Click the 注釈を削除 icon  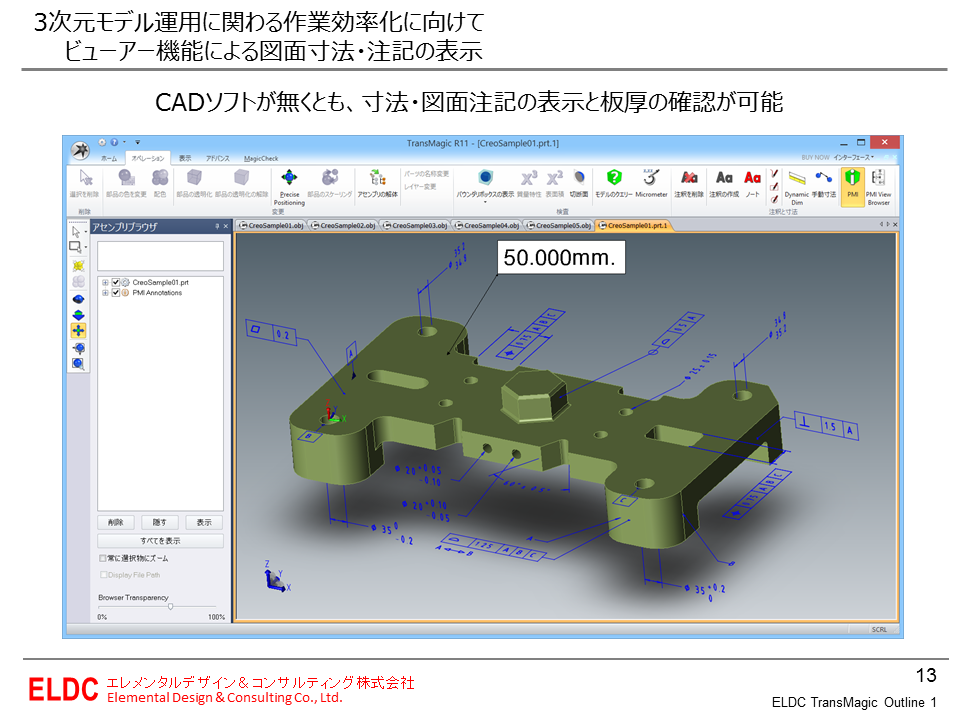click(689, 178)
